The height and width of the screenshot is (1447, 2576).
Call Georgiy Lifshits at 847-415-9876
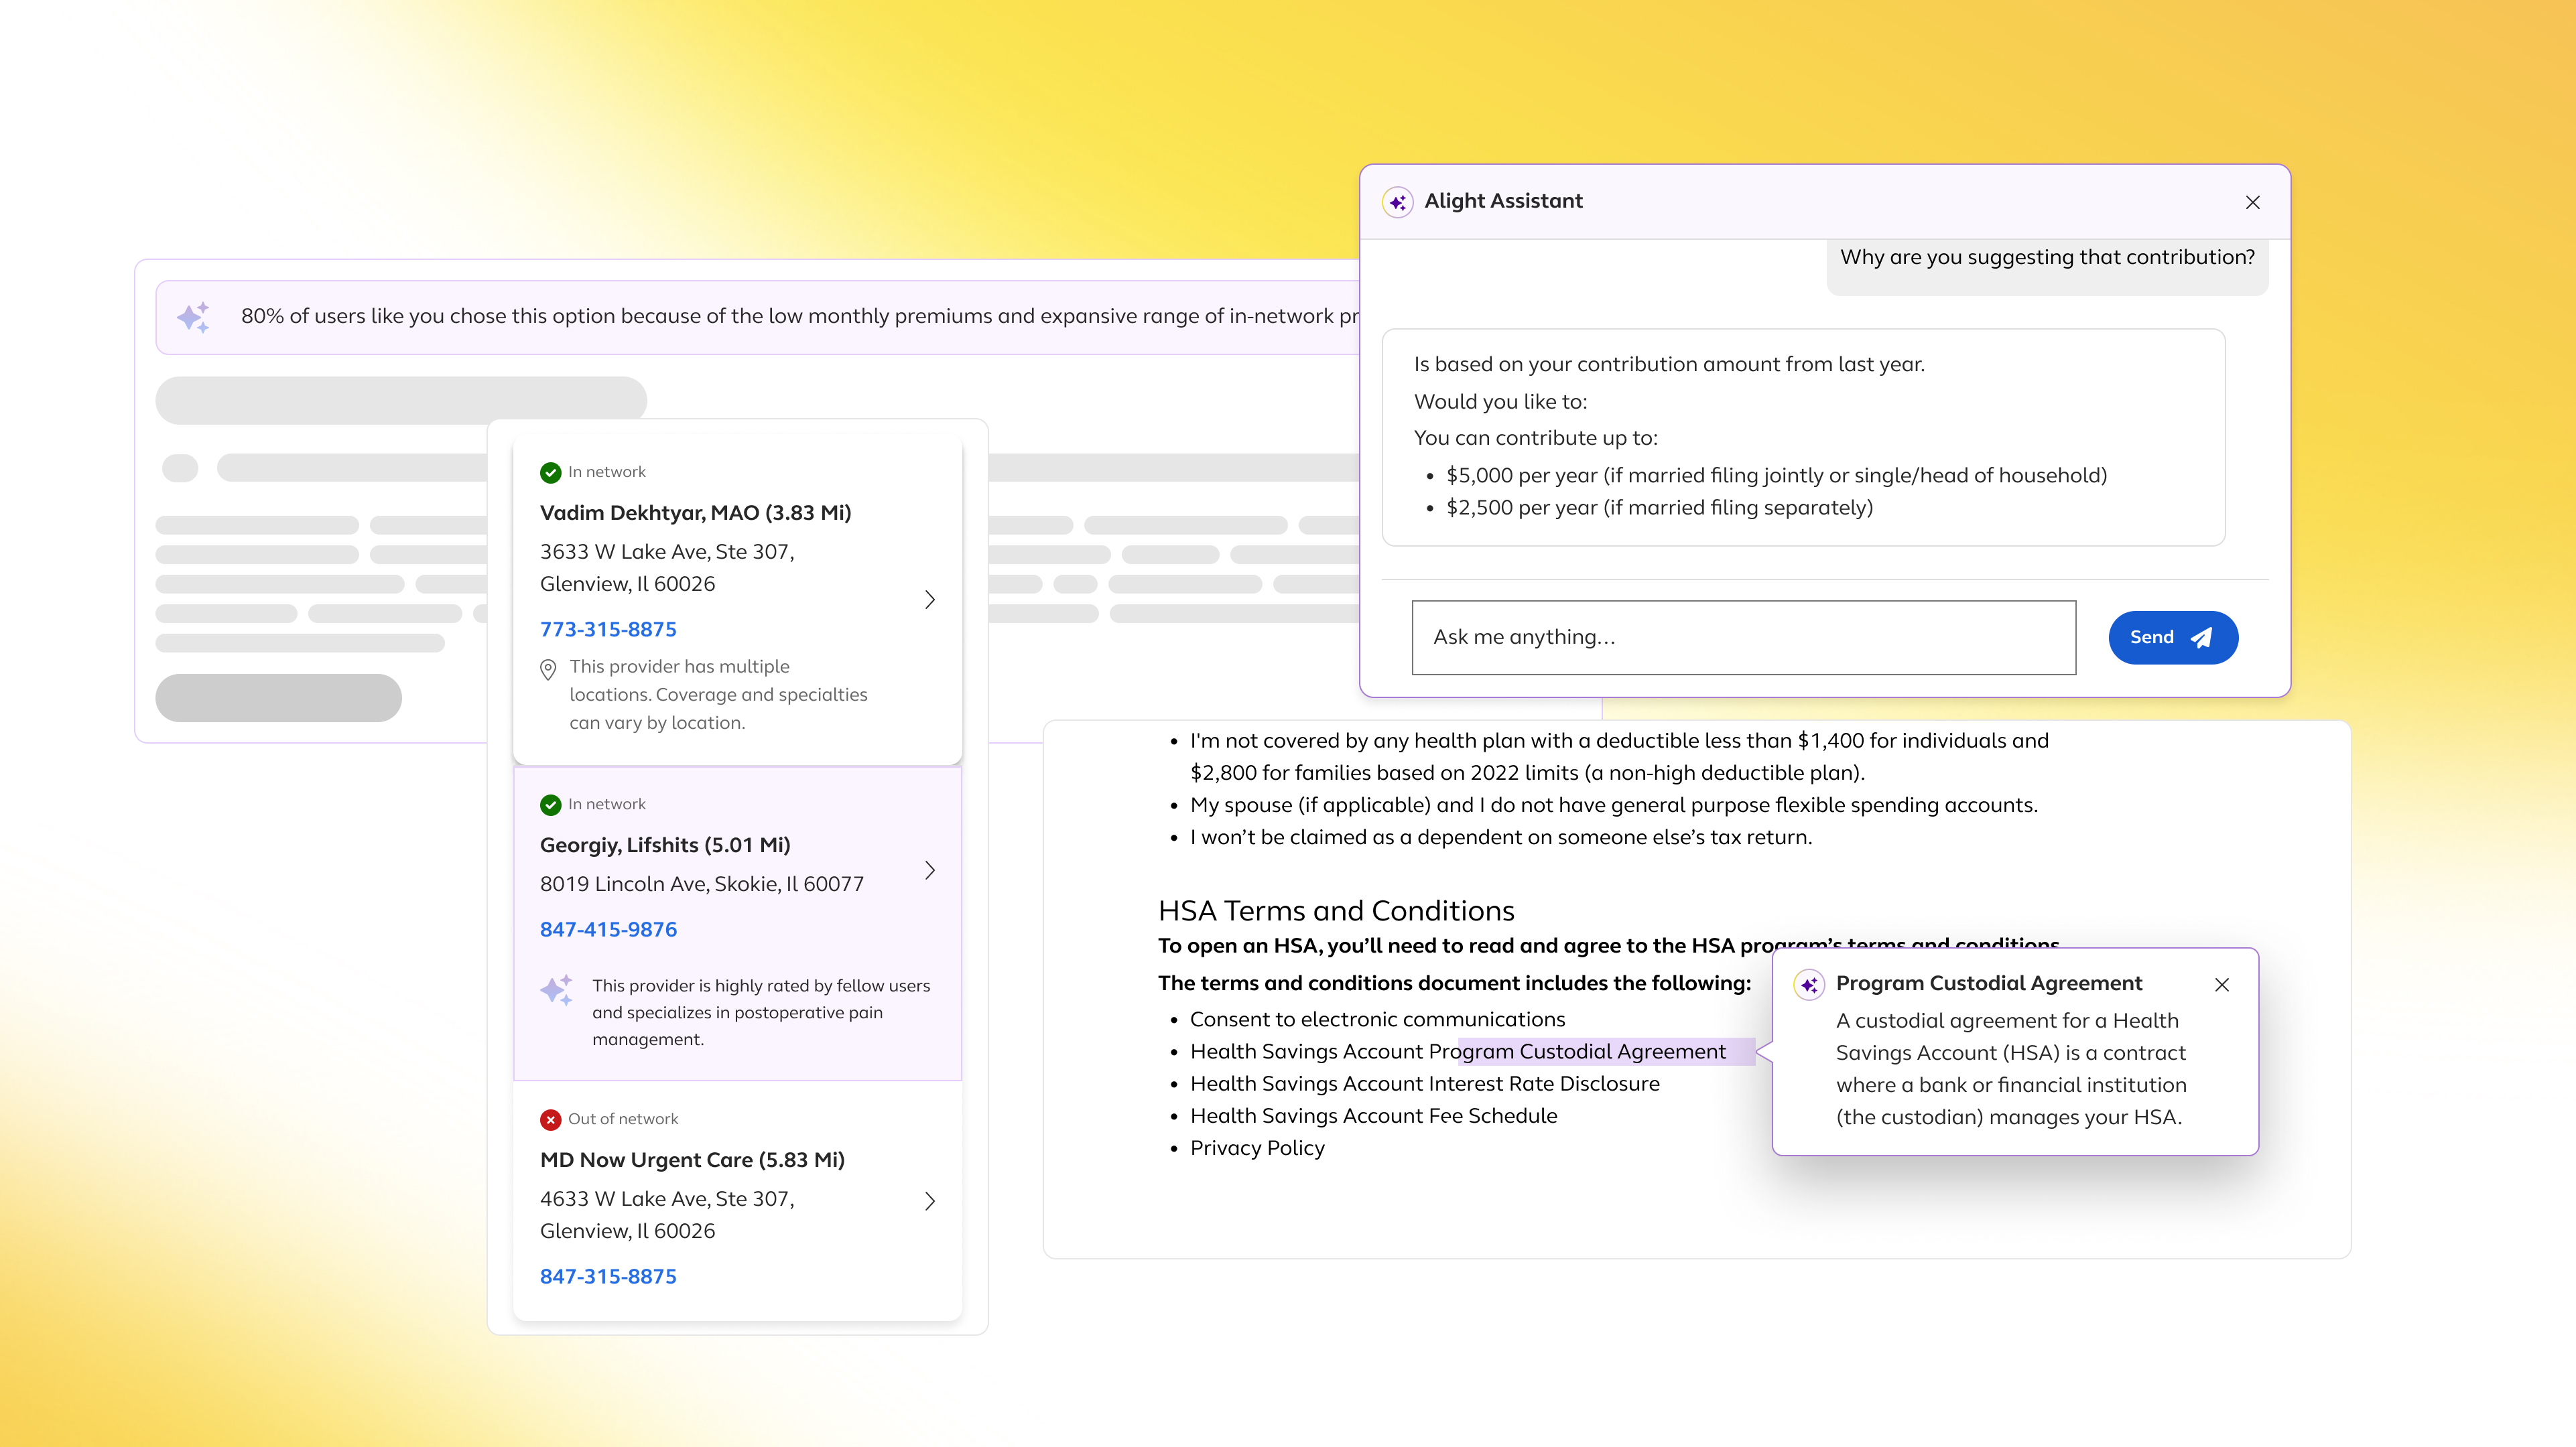tap(608, 929)
